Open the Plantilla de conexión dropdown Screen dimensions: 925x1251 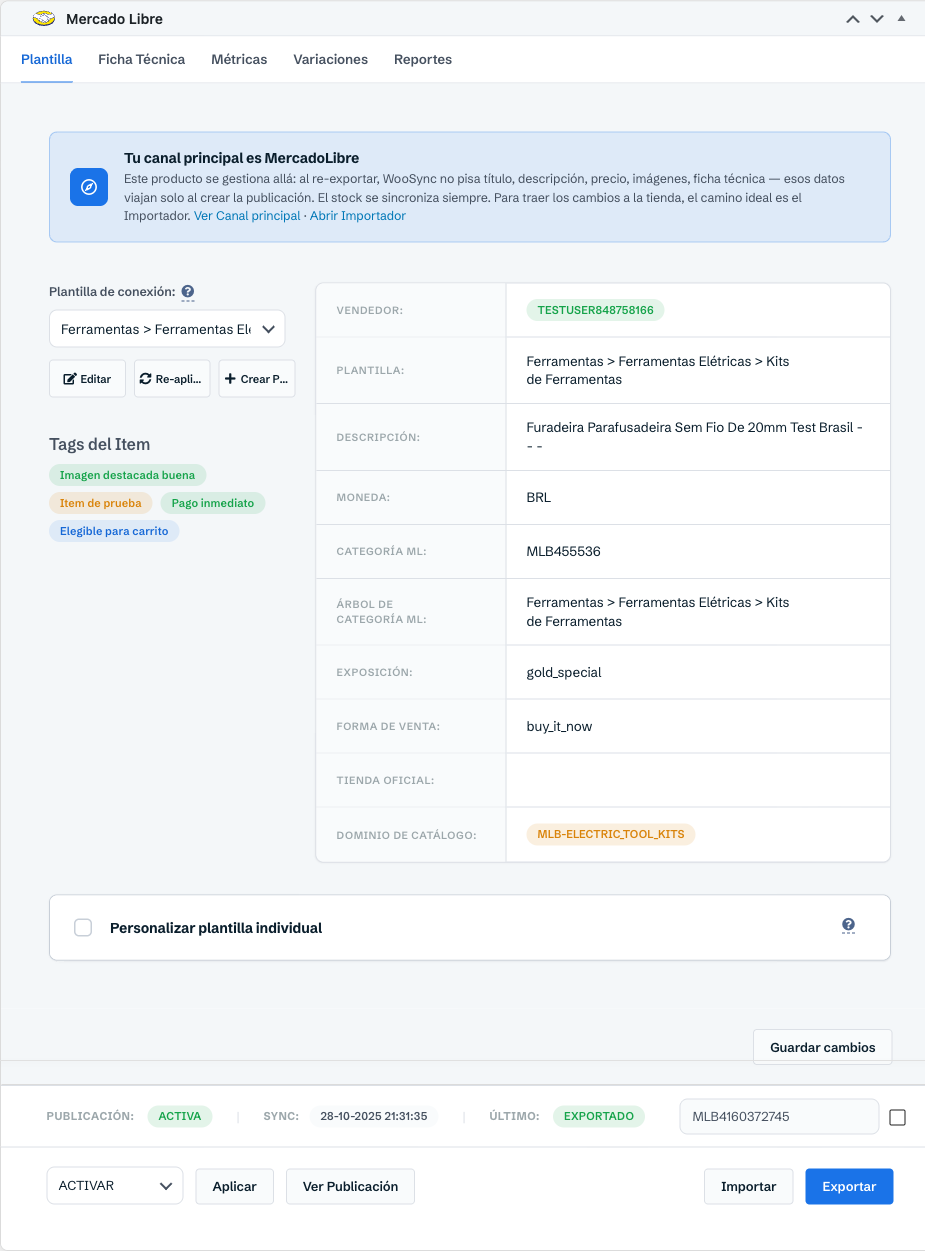[x=167, y=329]
